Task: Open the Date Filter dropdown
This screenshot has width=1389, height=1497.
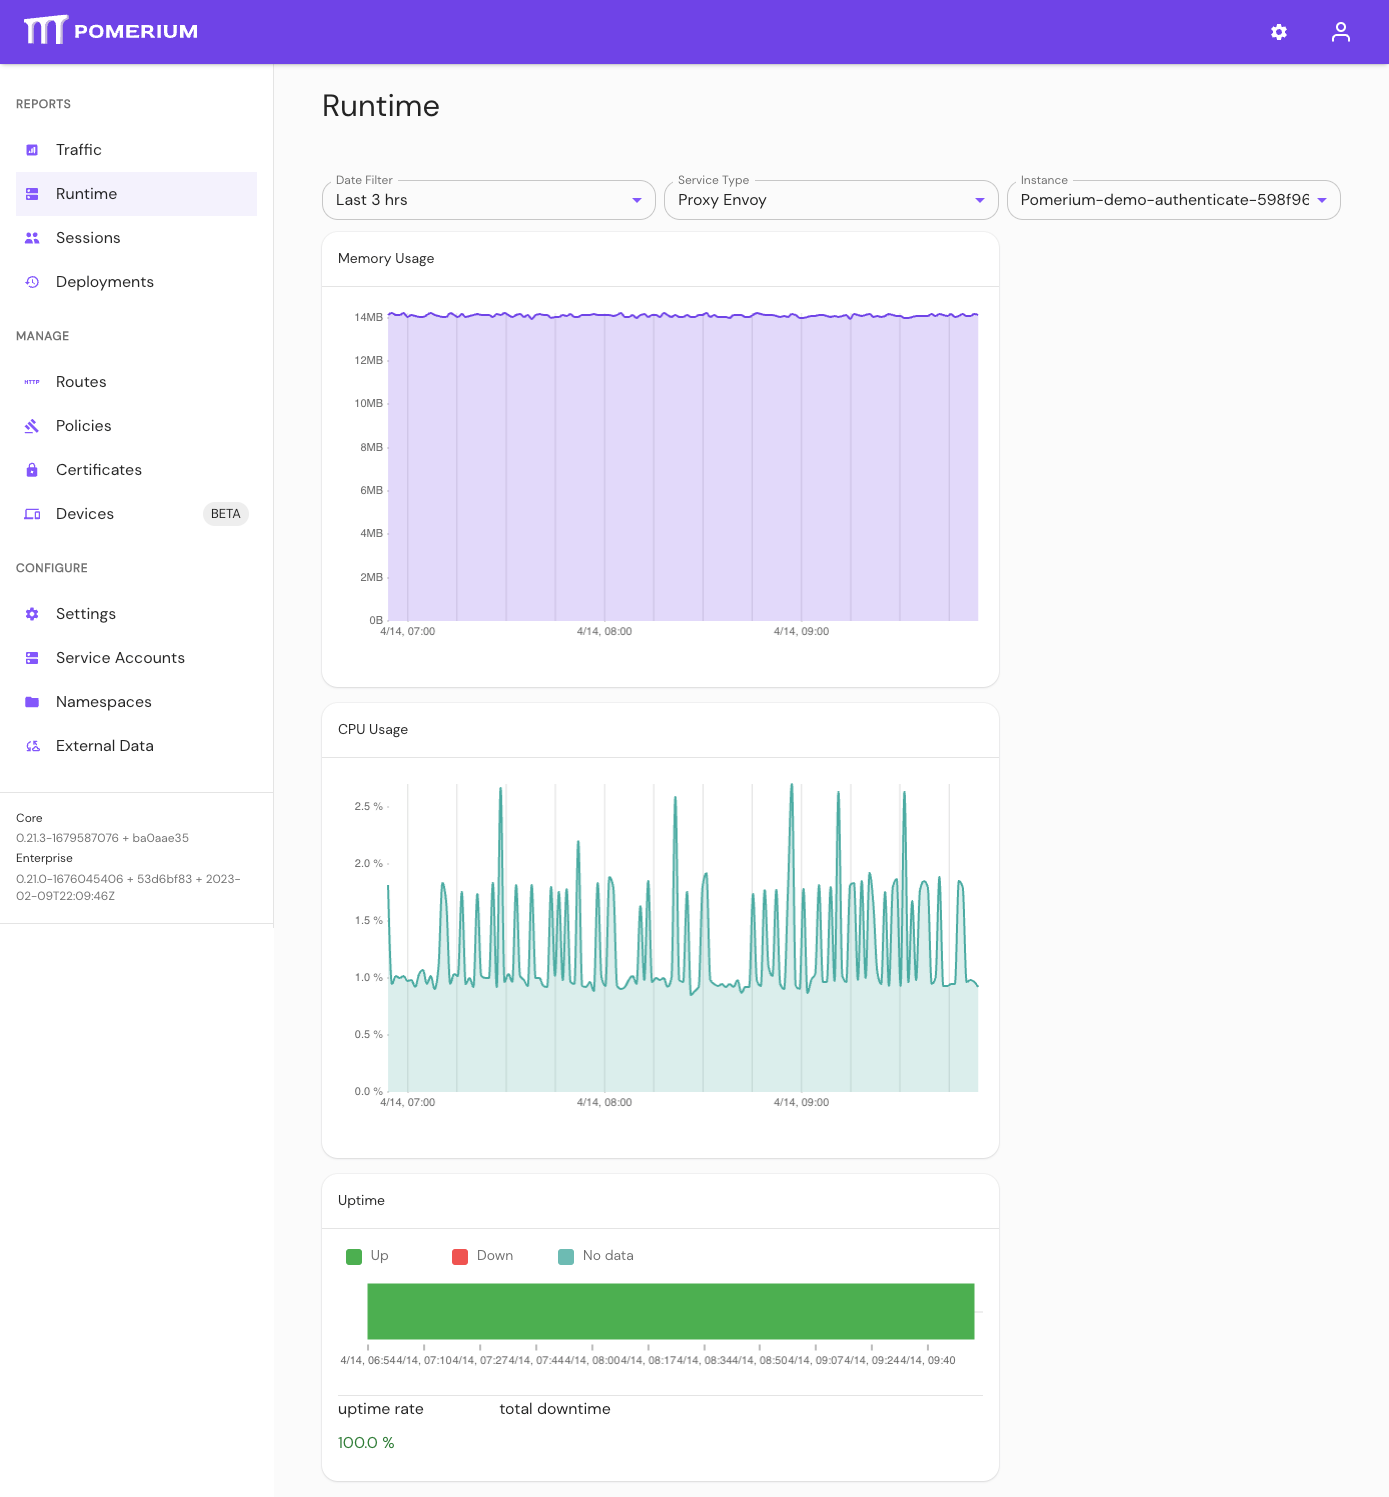Action: coord(637,200)
